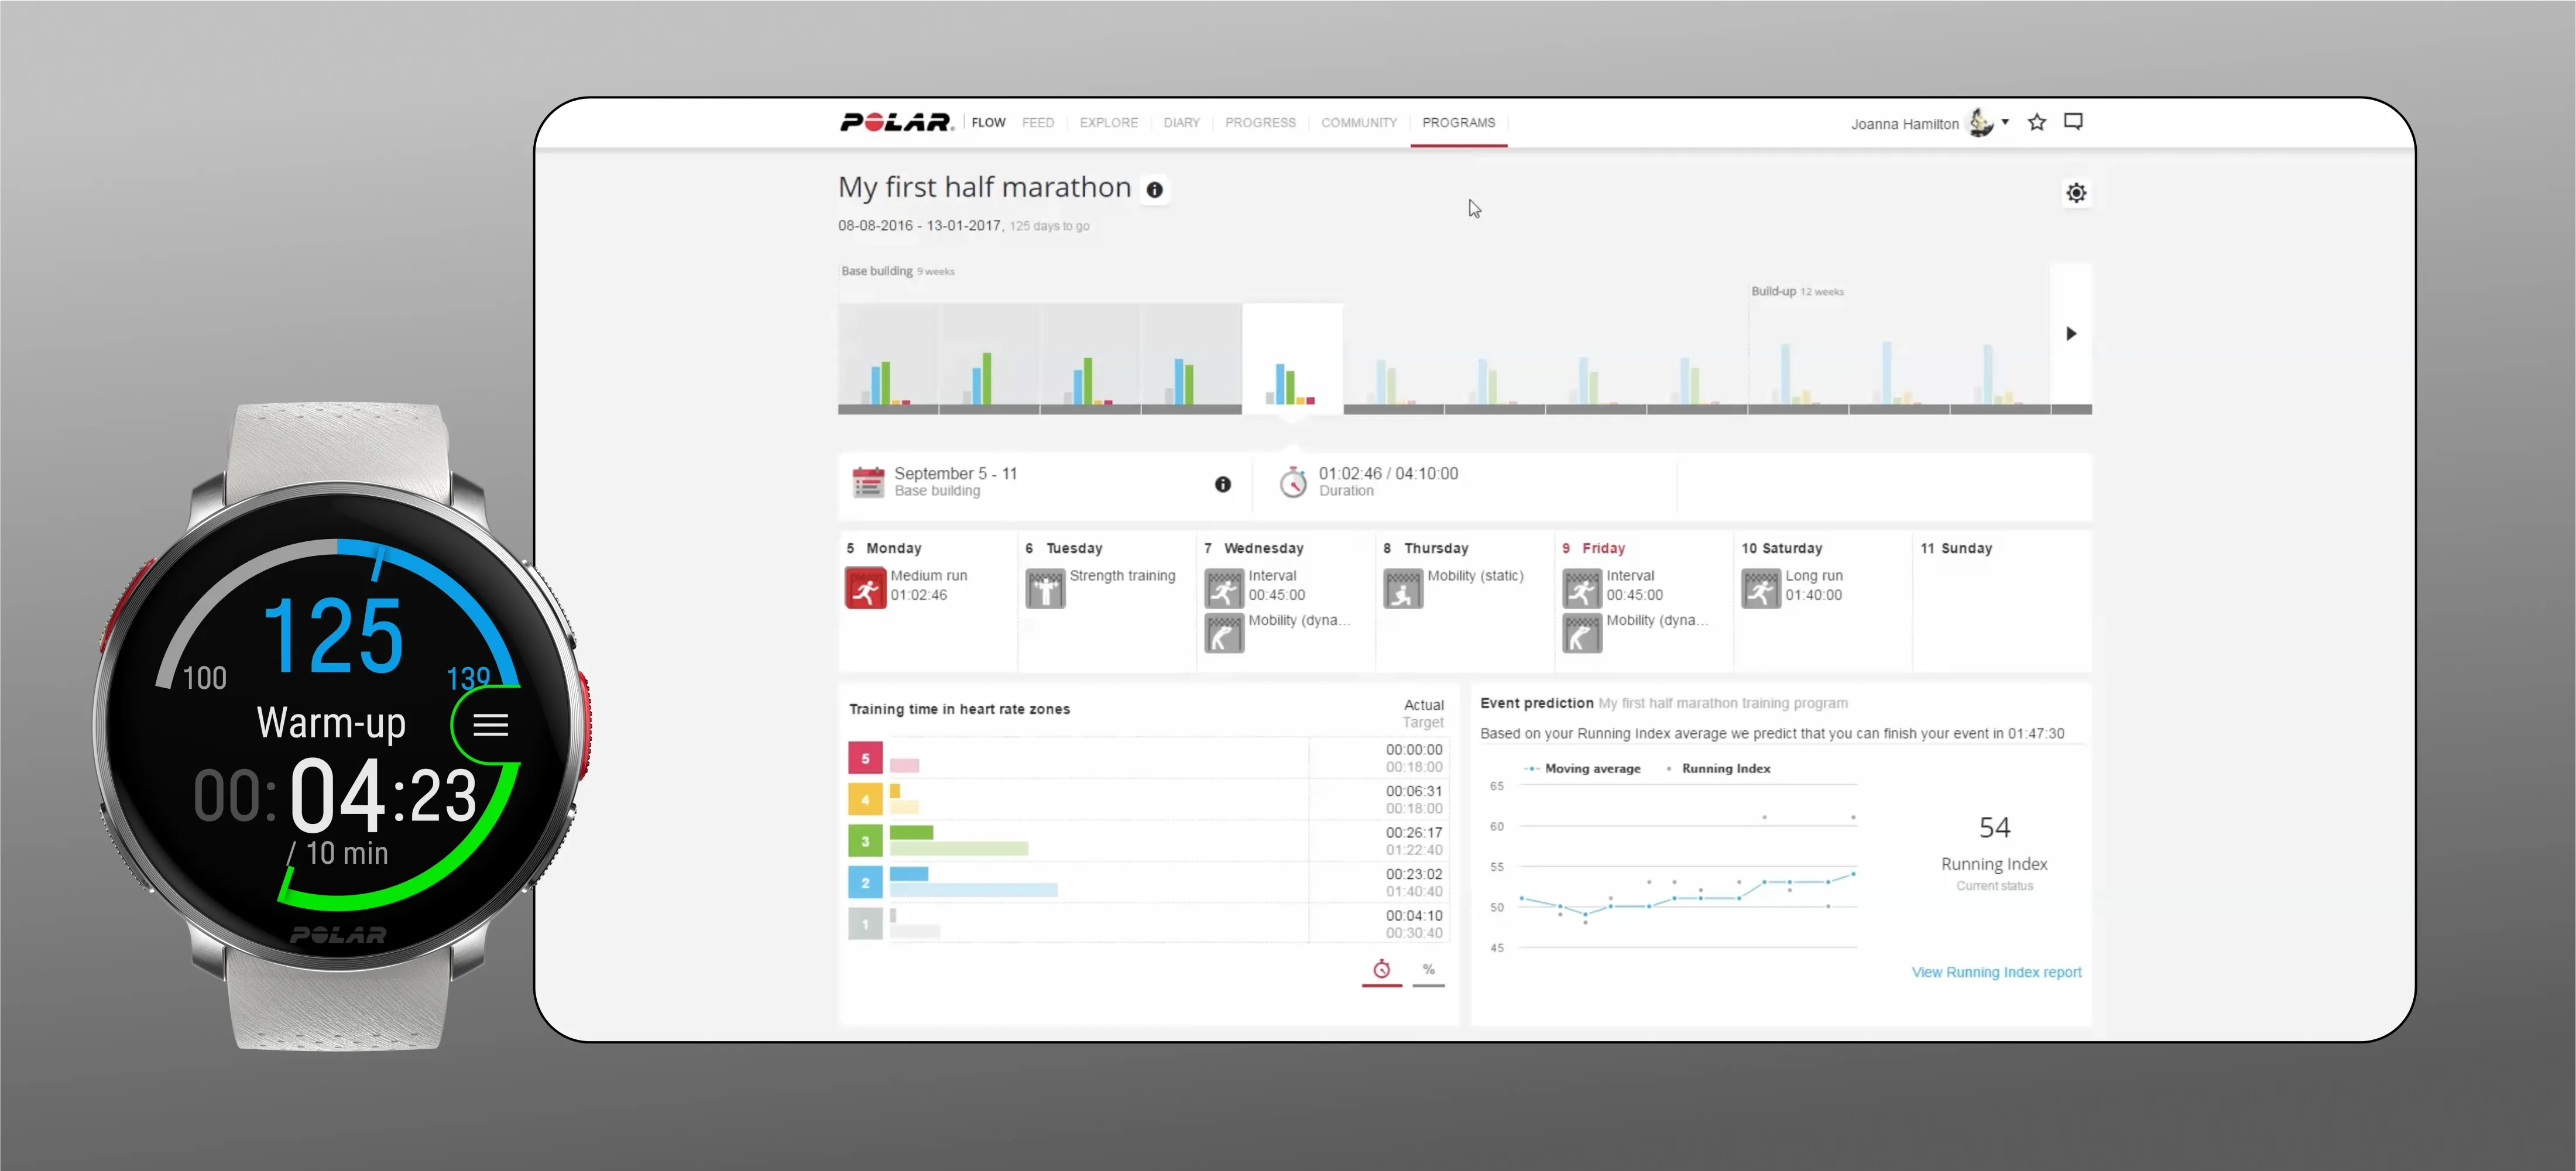
Task: Open Saturday's Long run icon
Action: pyautogui.click(x=1761, y=589)
